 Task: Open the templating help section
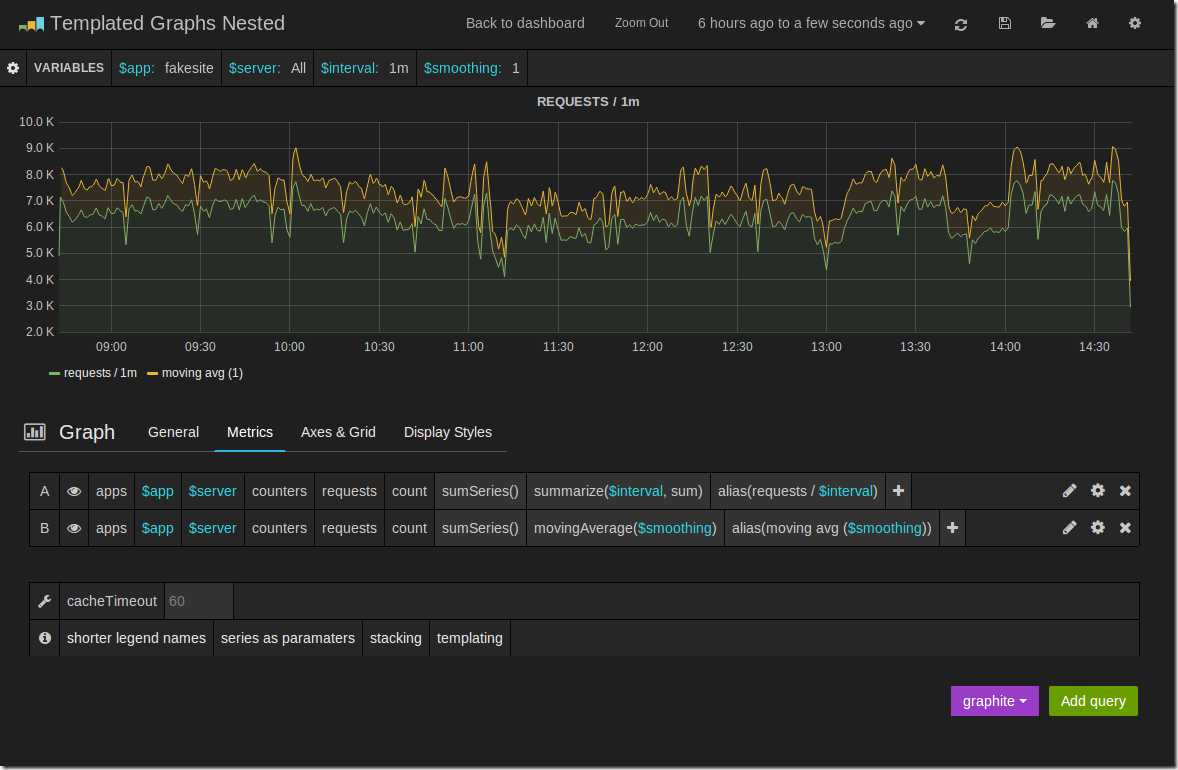click(470, 638)
